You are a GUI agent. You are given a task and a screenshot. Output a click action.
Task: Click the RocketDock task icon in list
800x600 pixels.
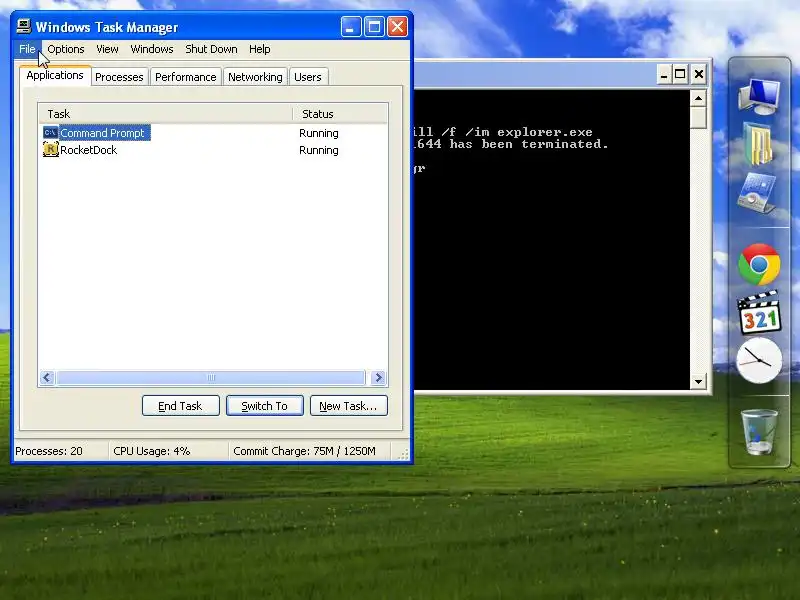tap(50, 149)
